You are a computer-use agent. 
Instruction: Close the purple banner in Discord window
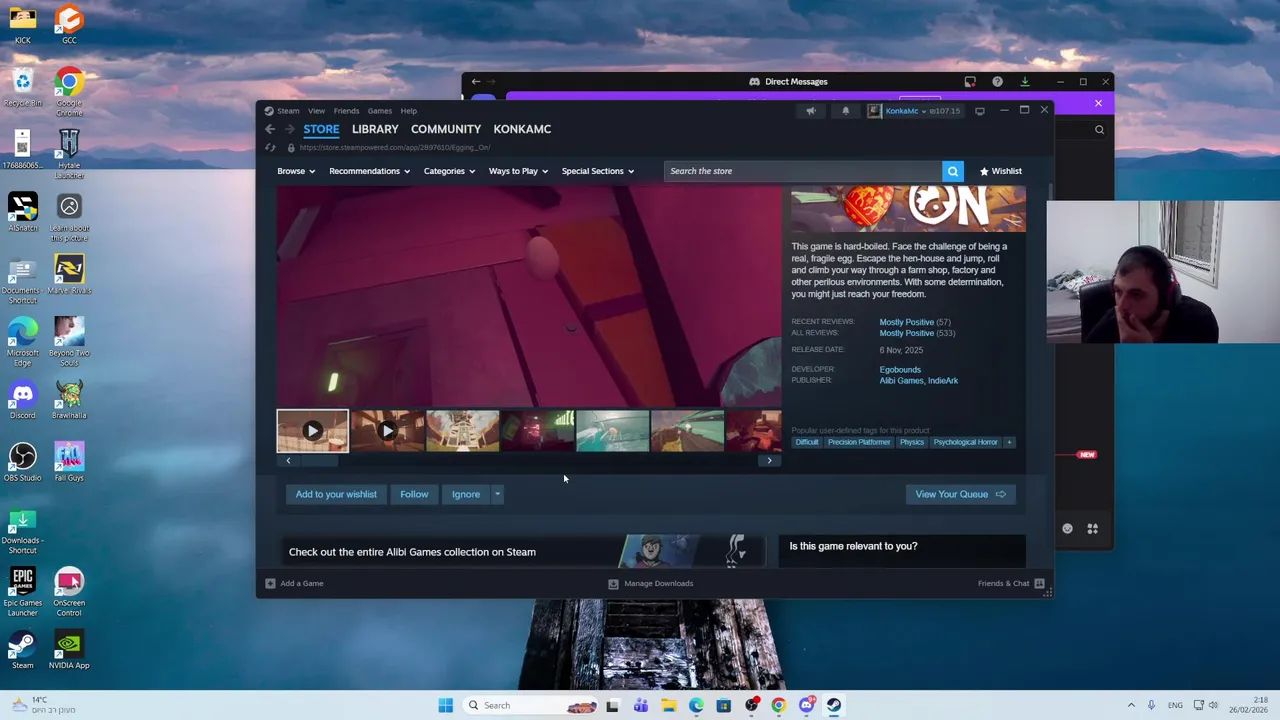pos(1098,104)
